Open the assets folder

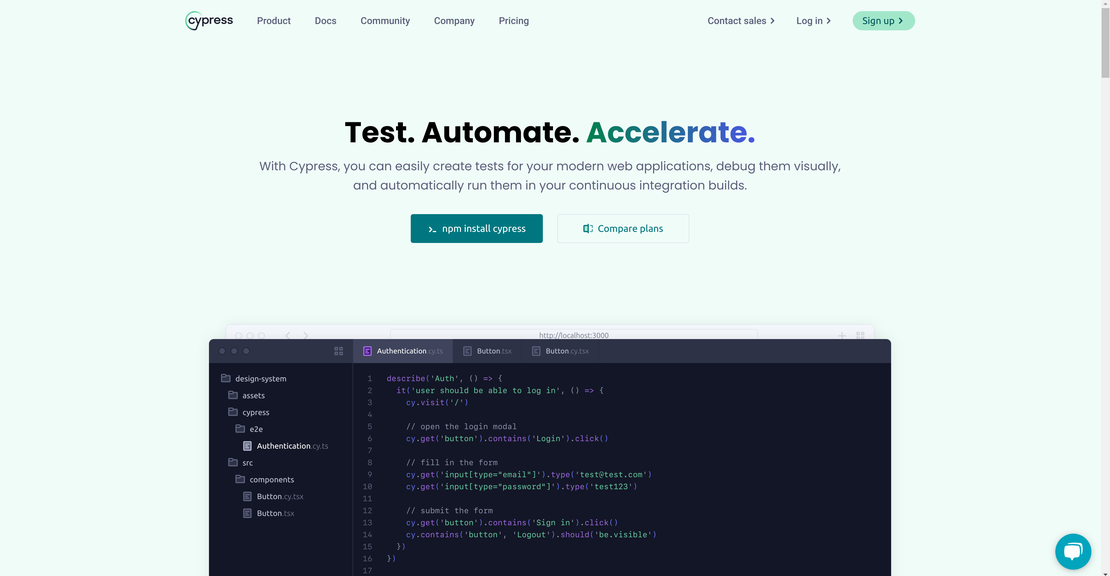[x=246, y=396]
